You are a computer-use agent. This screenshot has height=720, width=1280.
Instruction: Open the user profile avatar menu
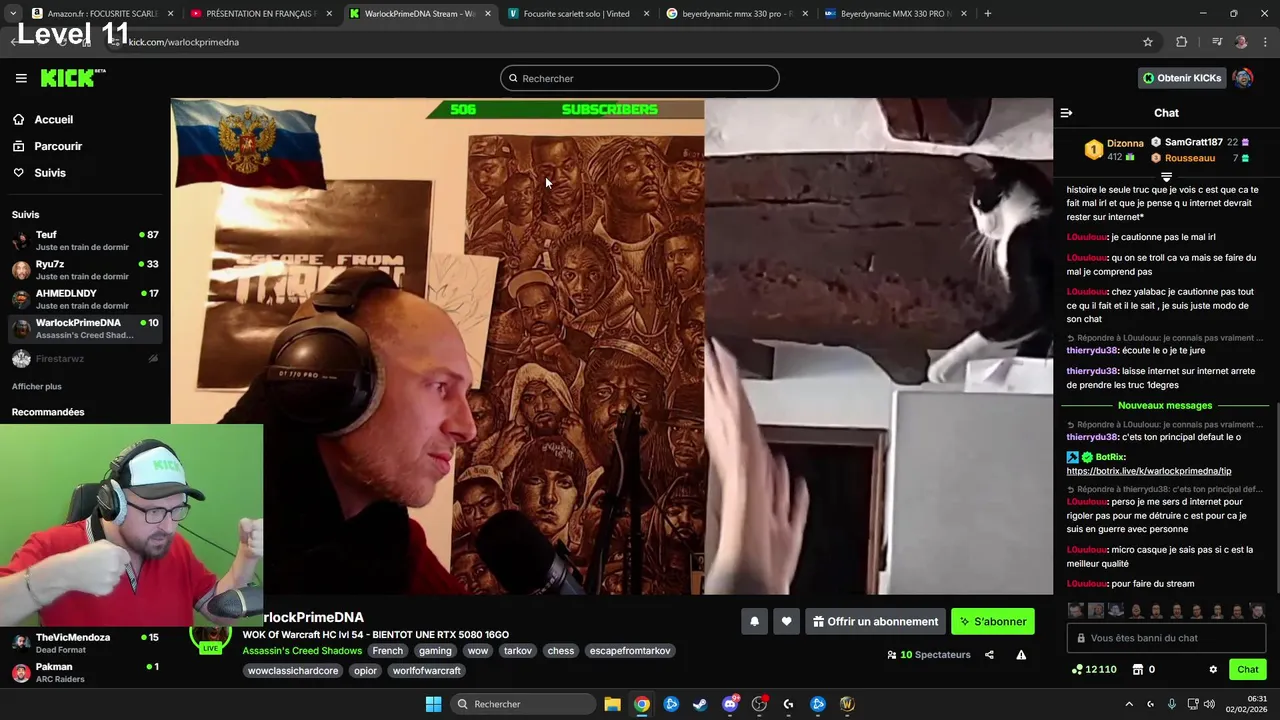[x=1243, y=78]
